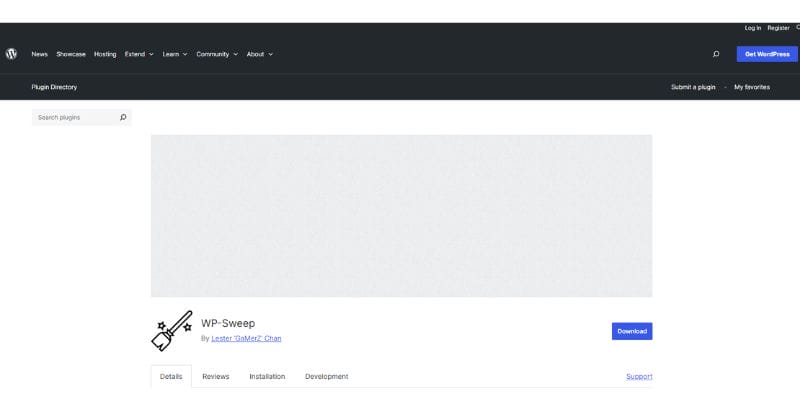The width and height of the screenshot is (800, 400).
Task: Open Lester 'GaMerZ' Chan author link
Action: (246, 339)
